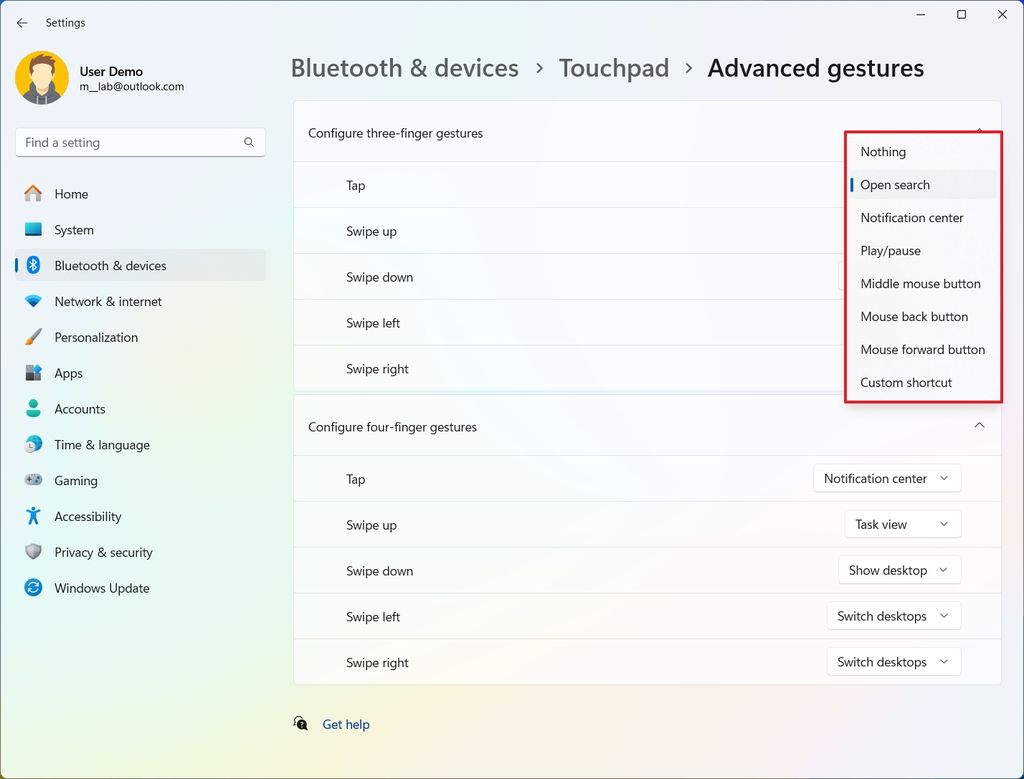Choose Custom shortcut from the open menu

click(906, 382)
